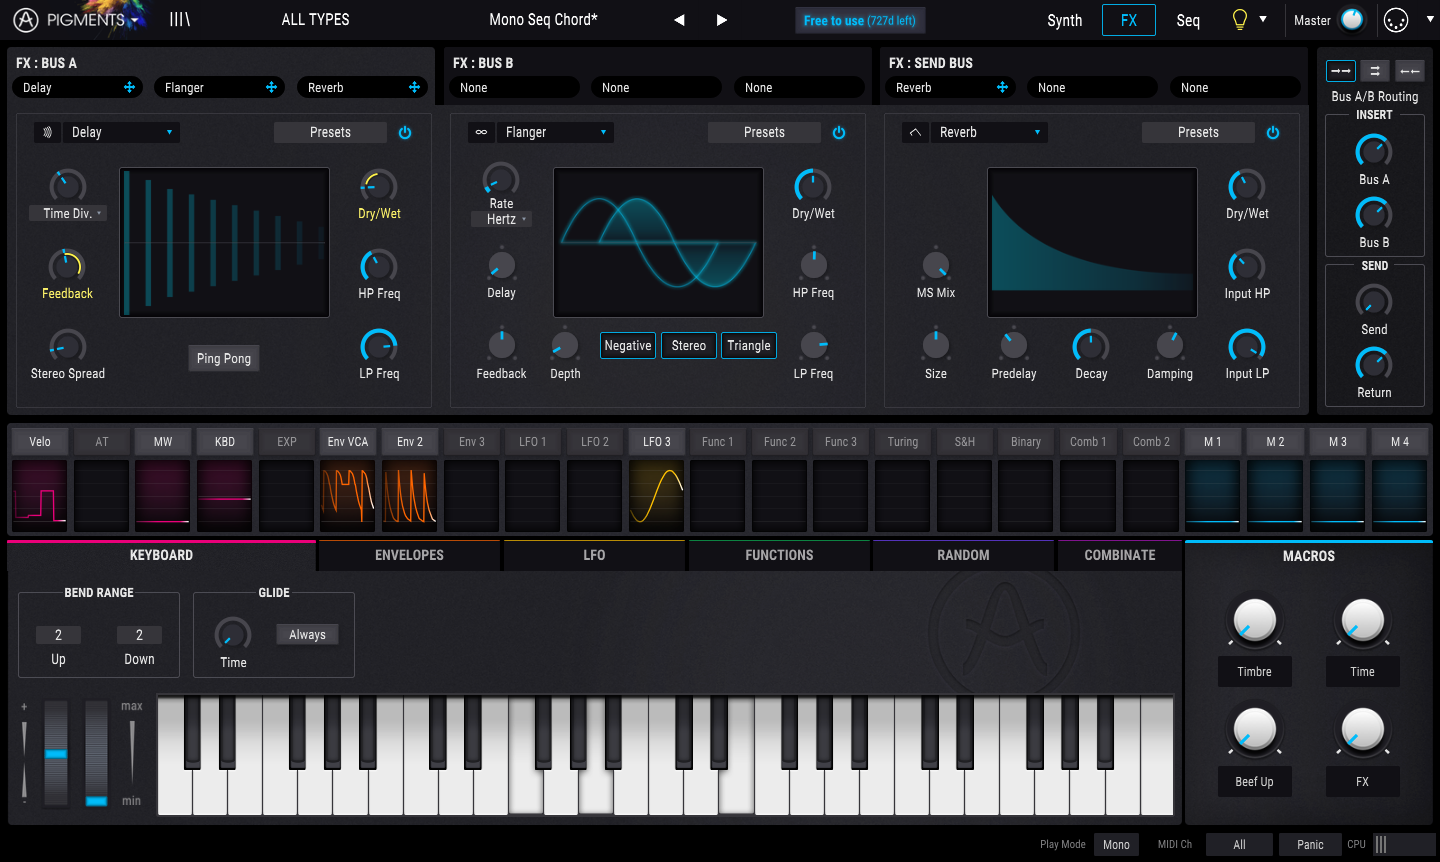Click the Panic button
The width and height of the screenshot is (1440, 862).
[x=1310, y=844]
